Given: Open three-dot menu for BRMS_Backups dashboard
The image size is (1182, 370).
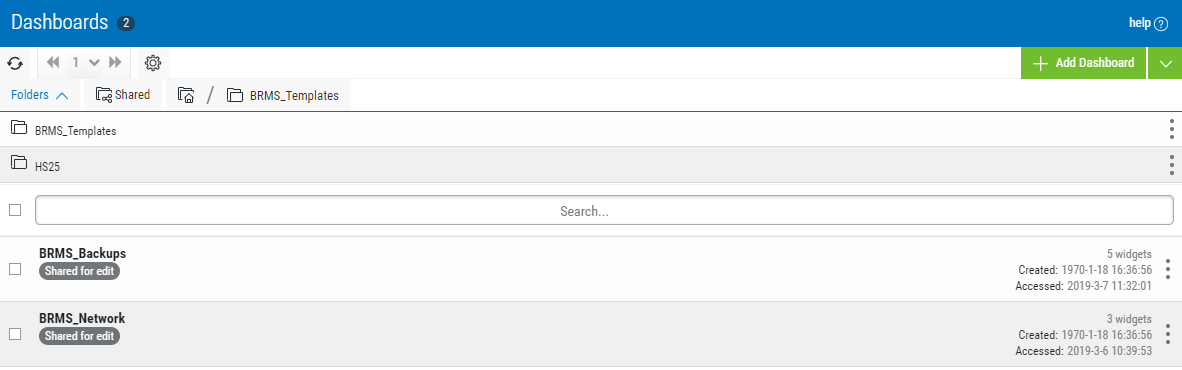Looking at the screenshot, I should 1168,269.
